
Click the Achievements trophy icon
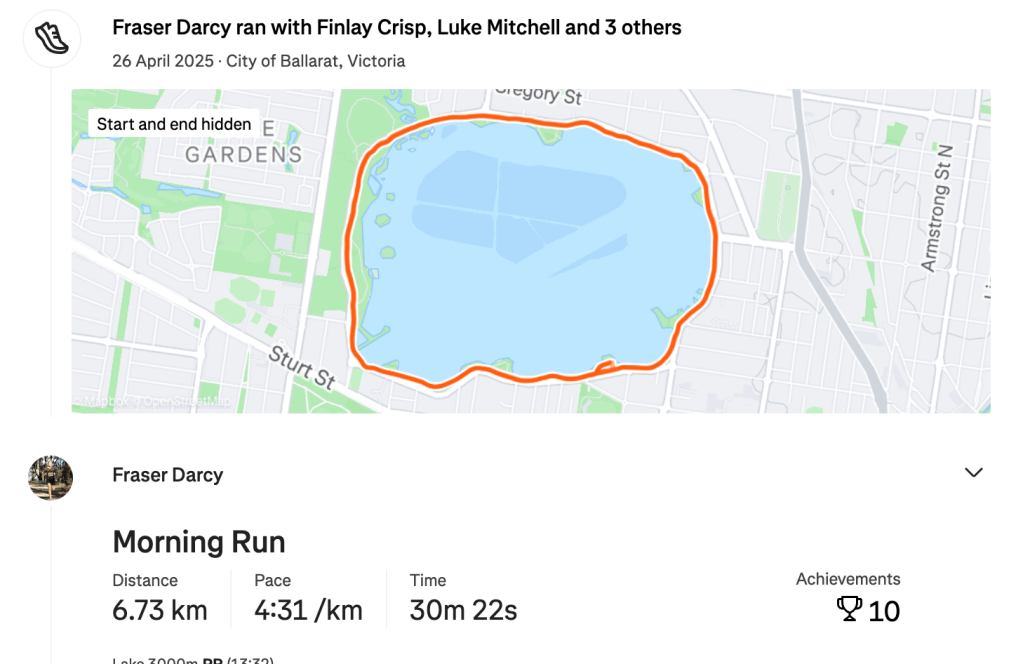point(849,609)
